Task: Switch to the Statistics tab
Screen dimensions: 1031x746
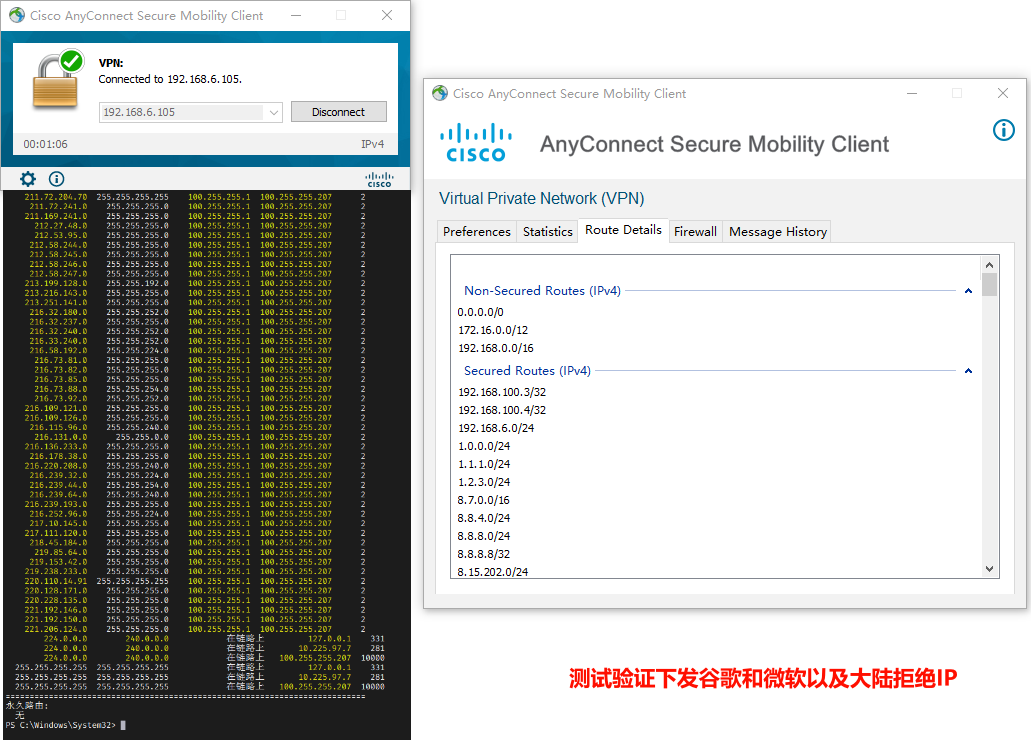Action: coord(548,231)
